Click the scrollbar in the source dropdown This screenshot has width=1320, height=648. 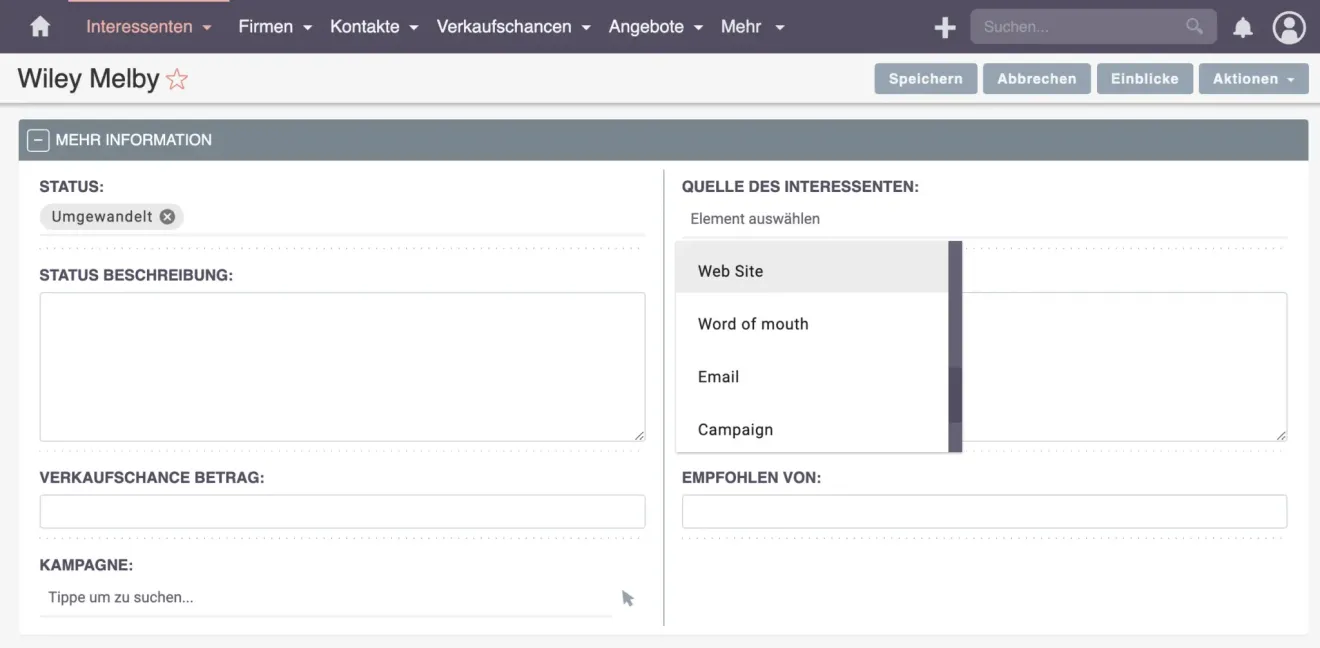coord(955,350)
